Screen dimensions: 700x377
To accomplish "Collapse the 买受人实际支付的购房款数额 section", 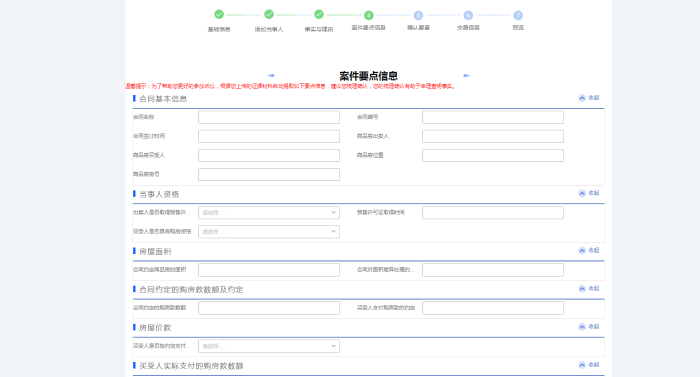I will [x=589, y=365].
